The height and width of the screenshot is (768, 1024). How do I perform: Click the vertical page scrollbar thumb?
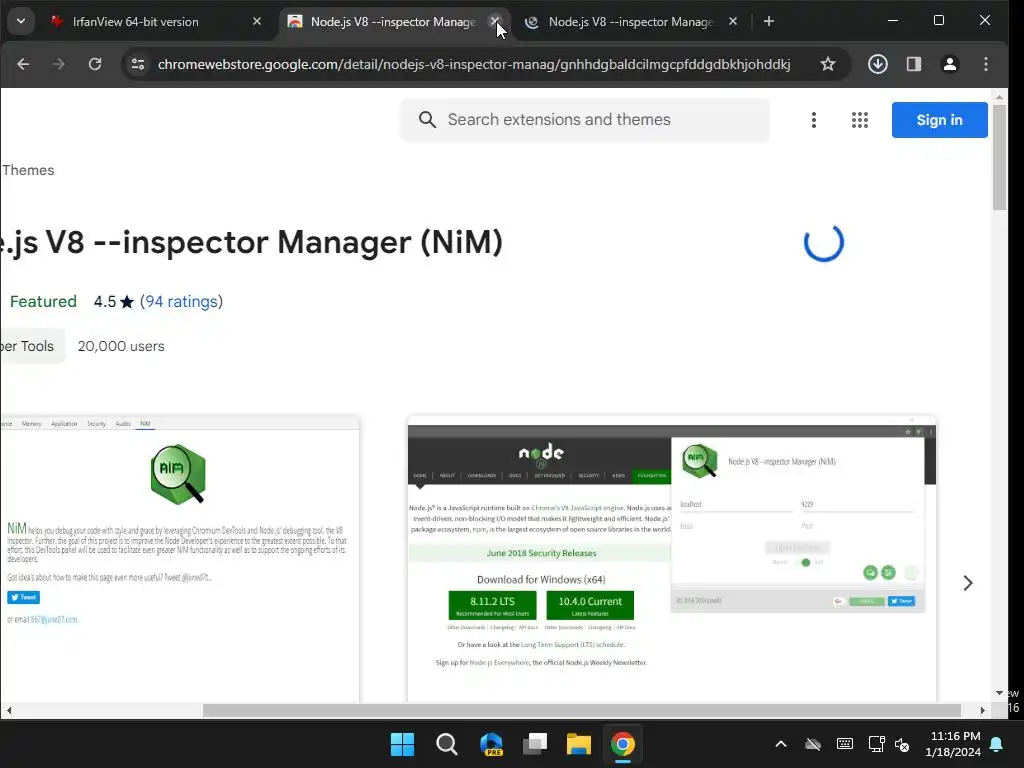pyautogui.click(x=999, y=157)
